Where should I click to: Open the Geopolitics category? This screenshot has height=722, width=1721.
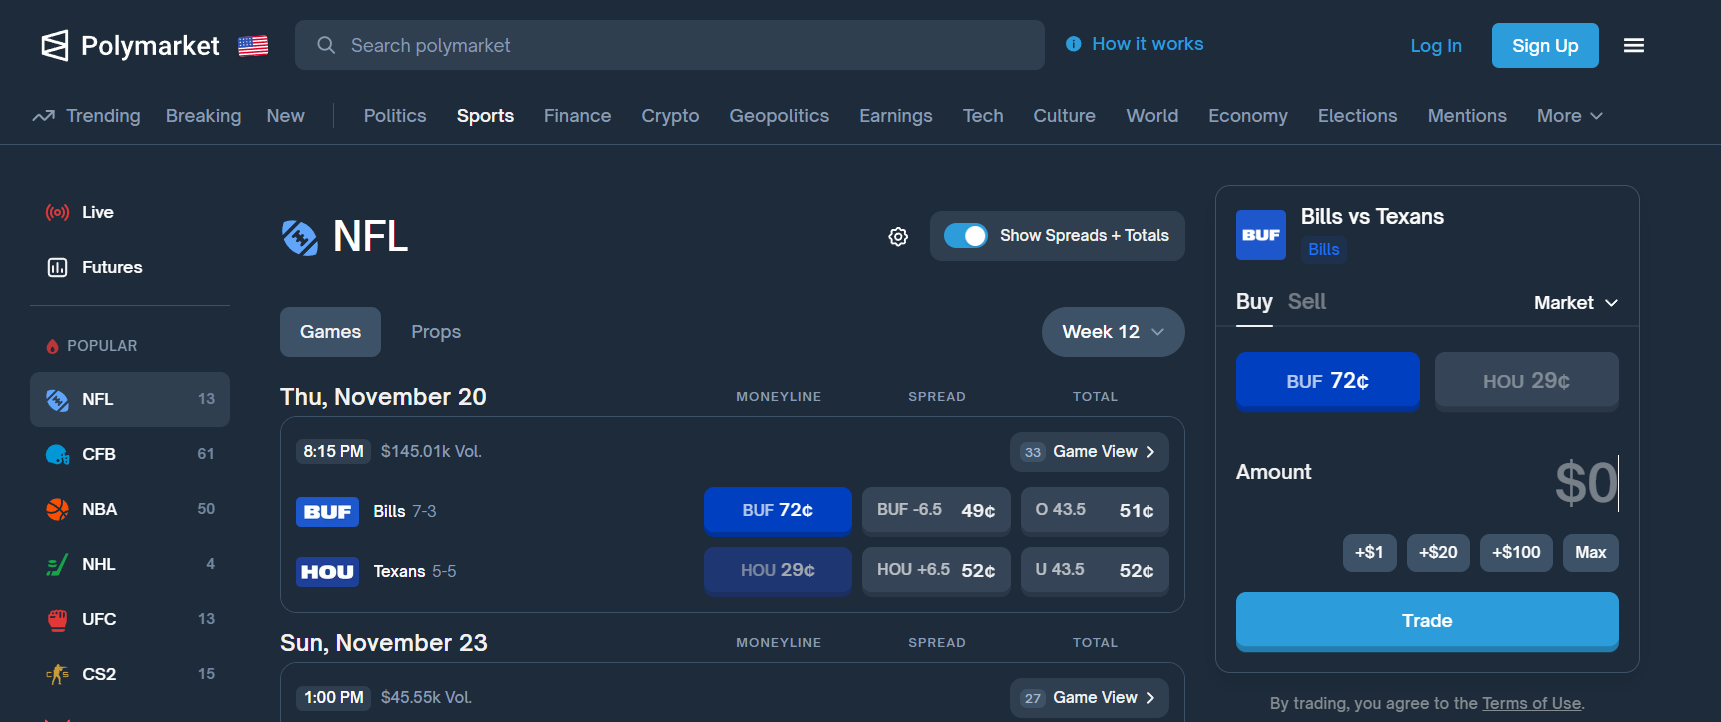click(x=779, y=116)
